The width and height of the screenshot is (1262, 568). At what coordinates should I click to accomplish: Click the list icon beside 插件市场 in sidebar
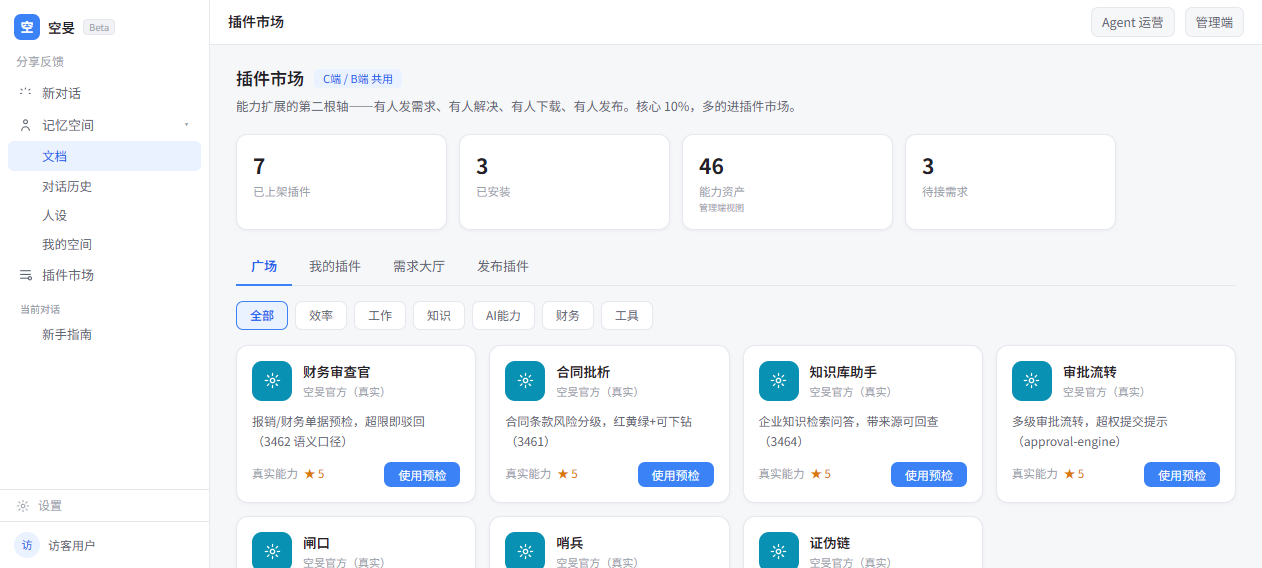[25, 275]
